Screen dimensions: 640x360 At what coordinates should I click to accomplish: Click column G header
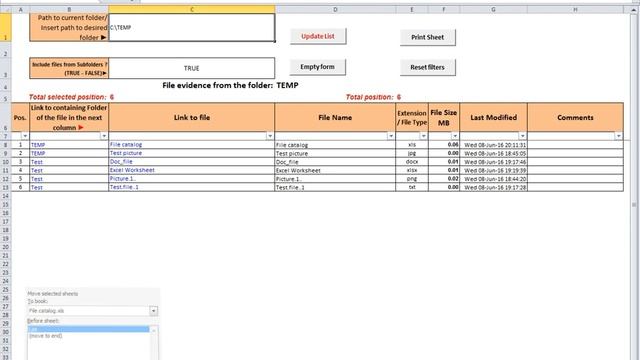click(x=493, y=9)
